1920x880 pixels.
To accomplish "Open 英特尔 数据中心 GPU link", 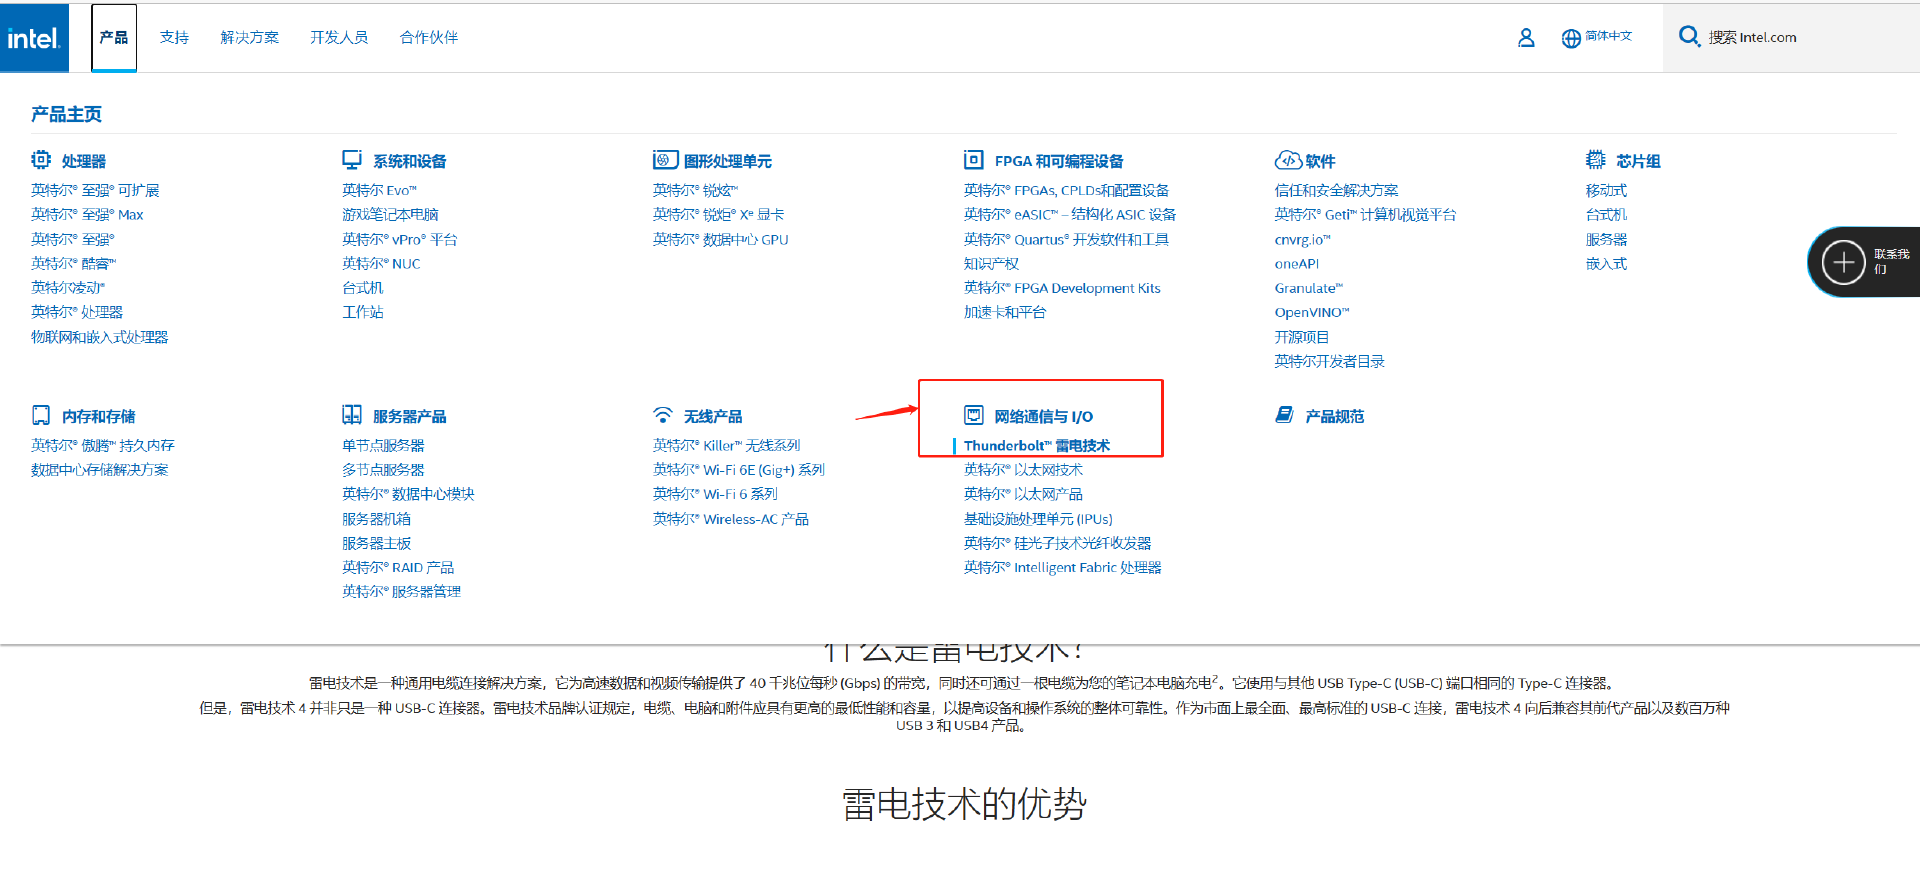I will (721, 239).
